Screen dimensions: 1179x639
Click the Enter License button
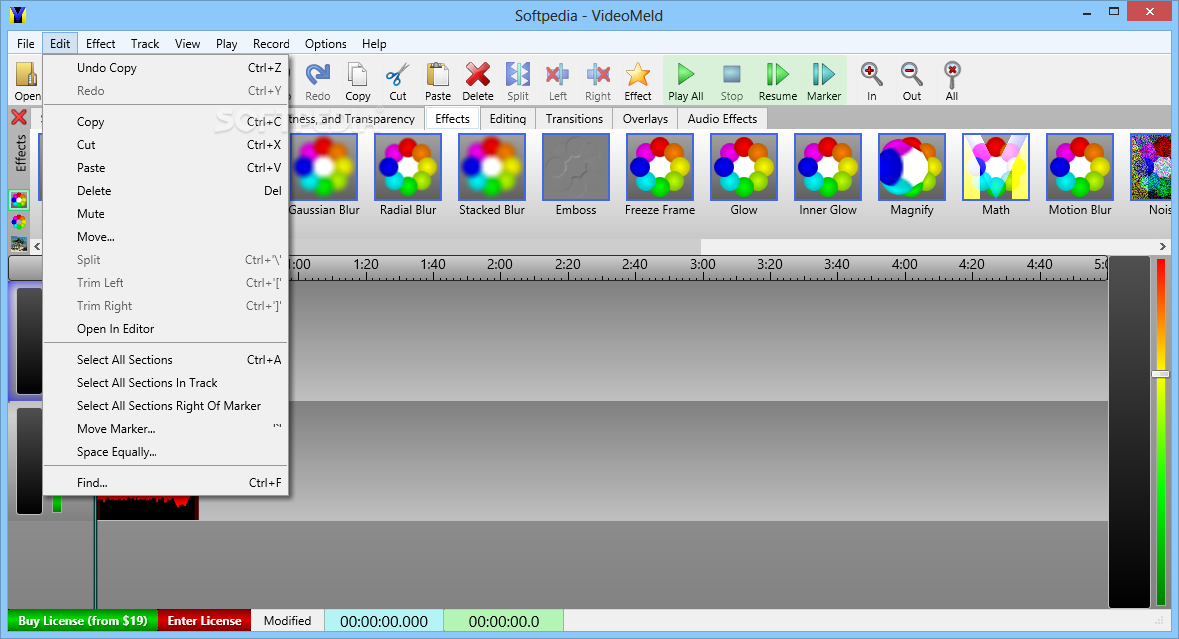point(205,620)
